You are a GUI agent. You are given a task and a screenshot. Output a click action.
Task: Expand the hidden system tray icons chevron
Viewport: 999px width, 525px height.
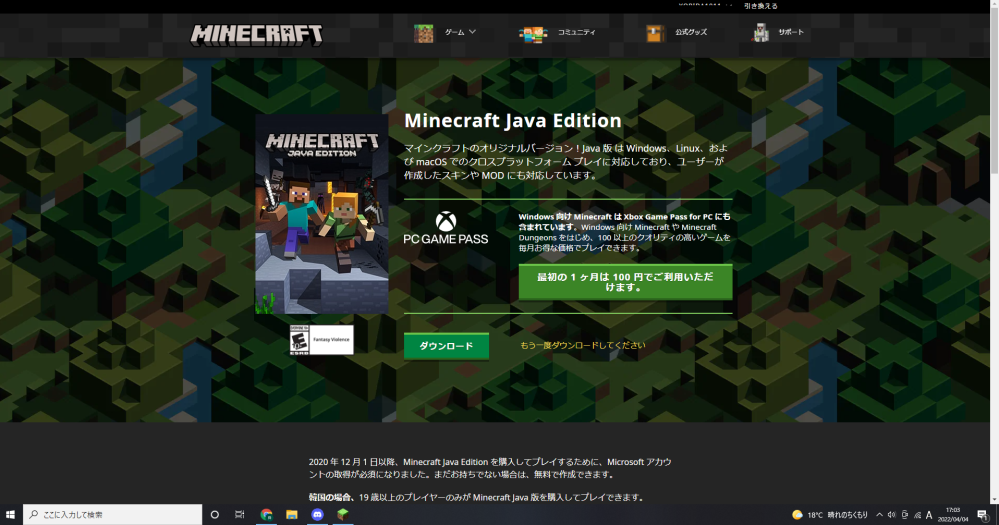[x=879, y=515]
